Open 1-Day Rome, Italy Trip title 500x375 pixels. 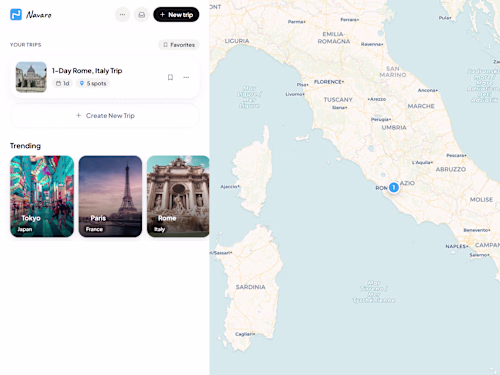point(87,71)
